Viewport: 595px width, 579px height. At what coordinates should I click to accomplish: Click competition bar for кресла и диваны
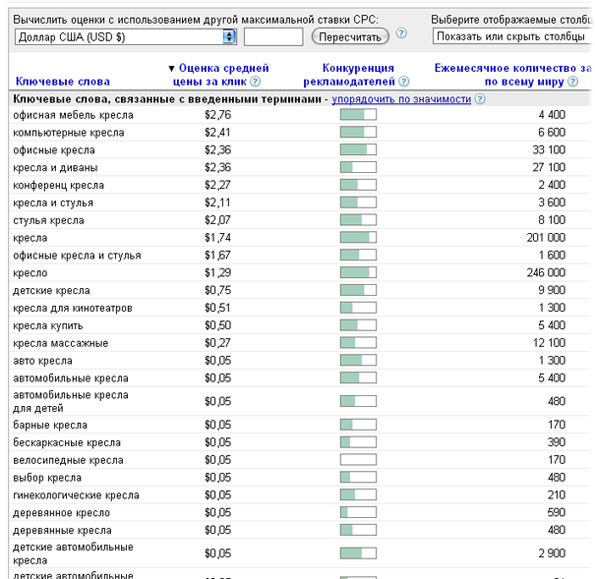click(x=358, y=167)
